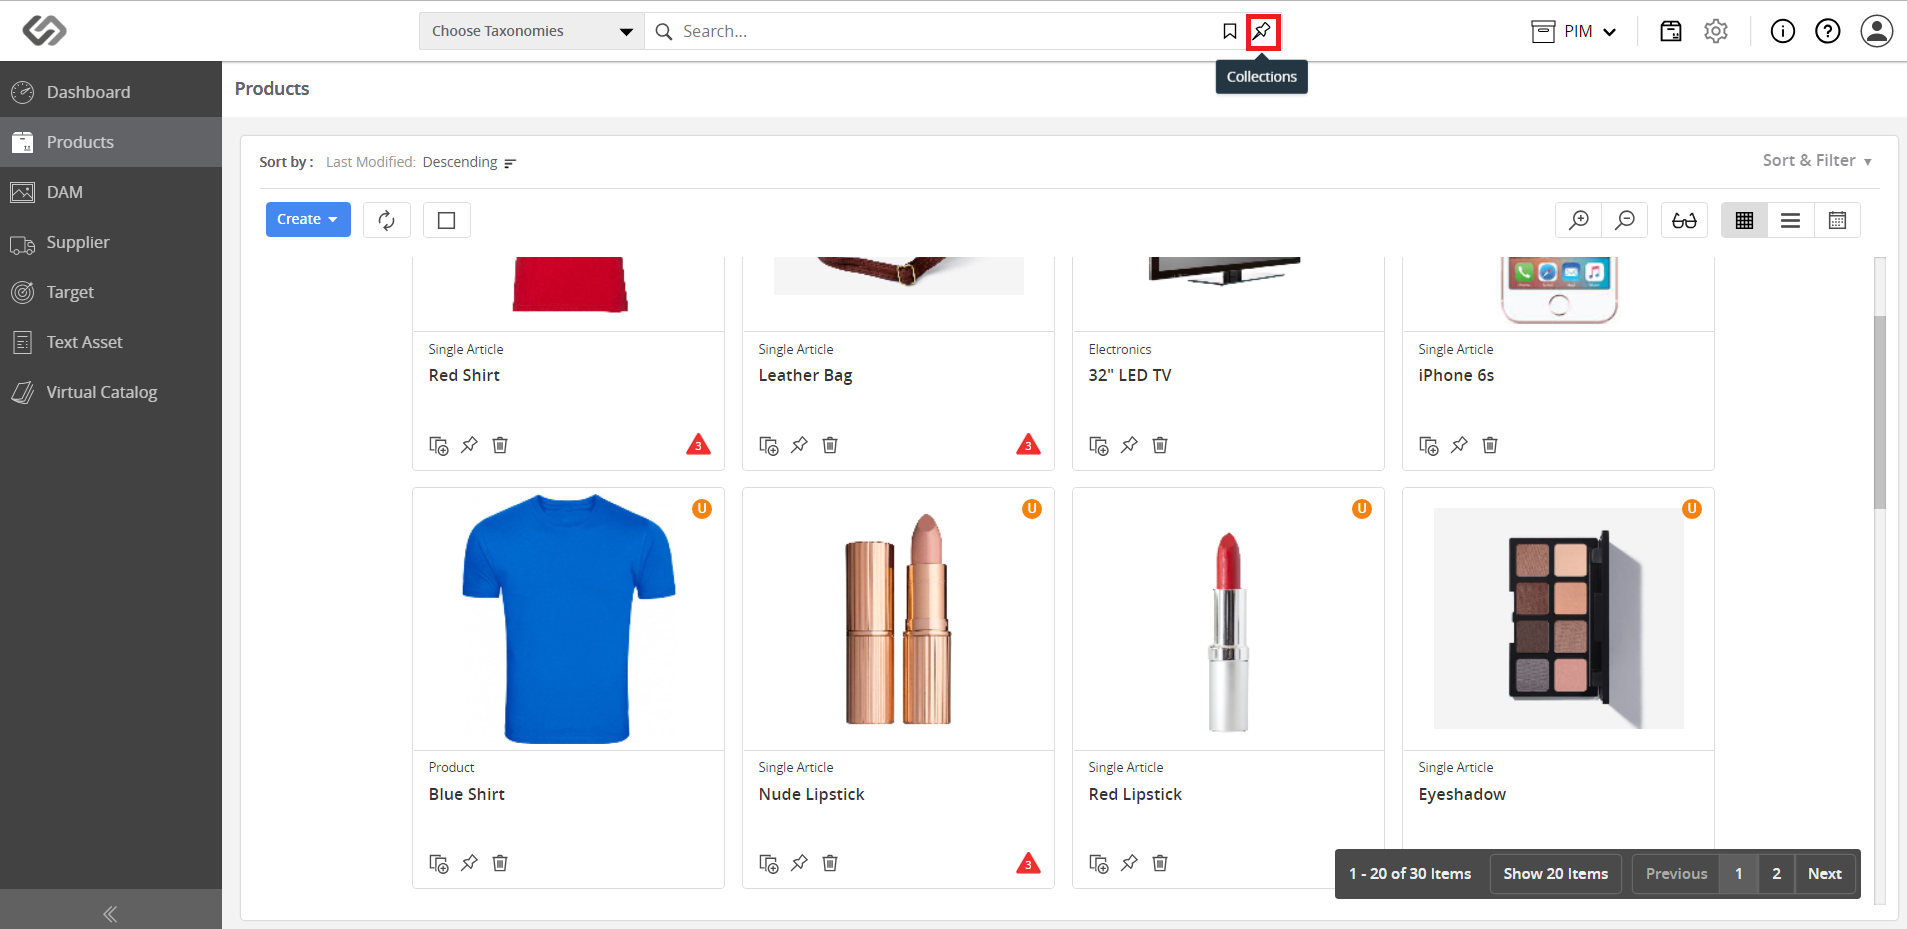The width and height of the screenshot is (1907, 929).
Task: Toggle descending sort order icon
Action: [510, 163]
